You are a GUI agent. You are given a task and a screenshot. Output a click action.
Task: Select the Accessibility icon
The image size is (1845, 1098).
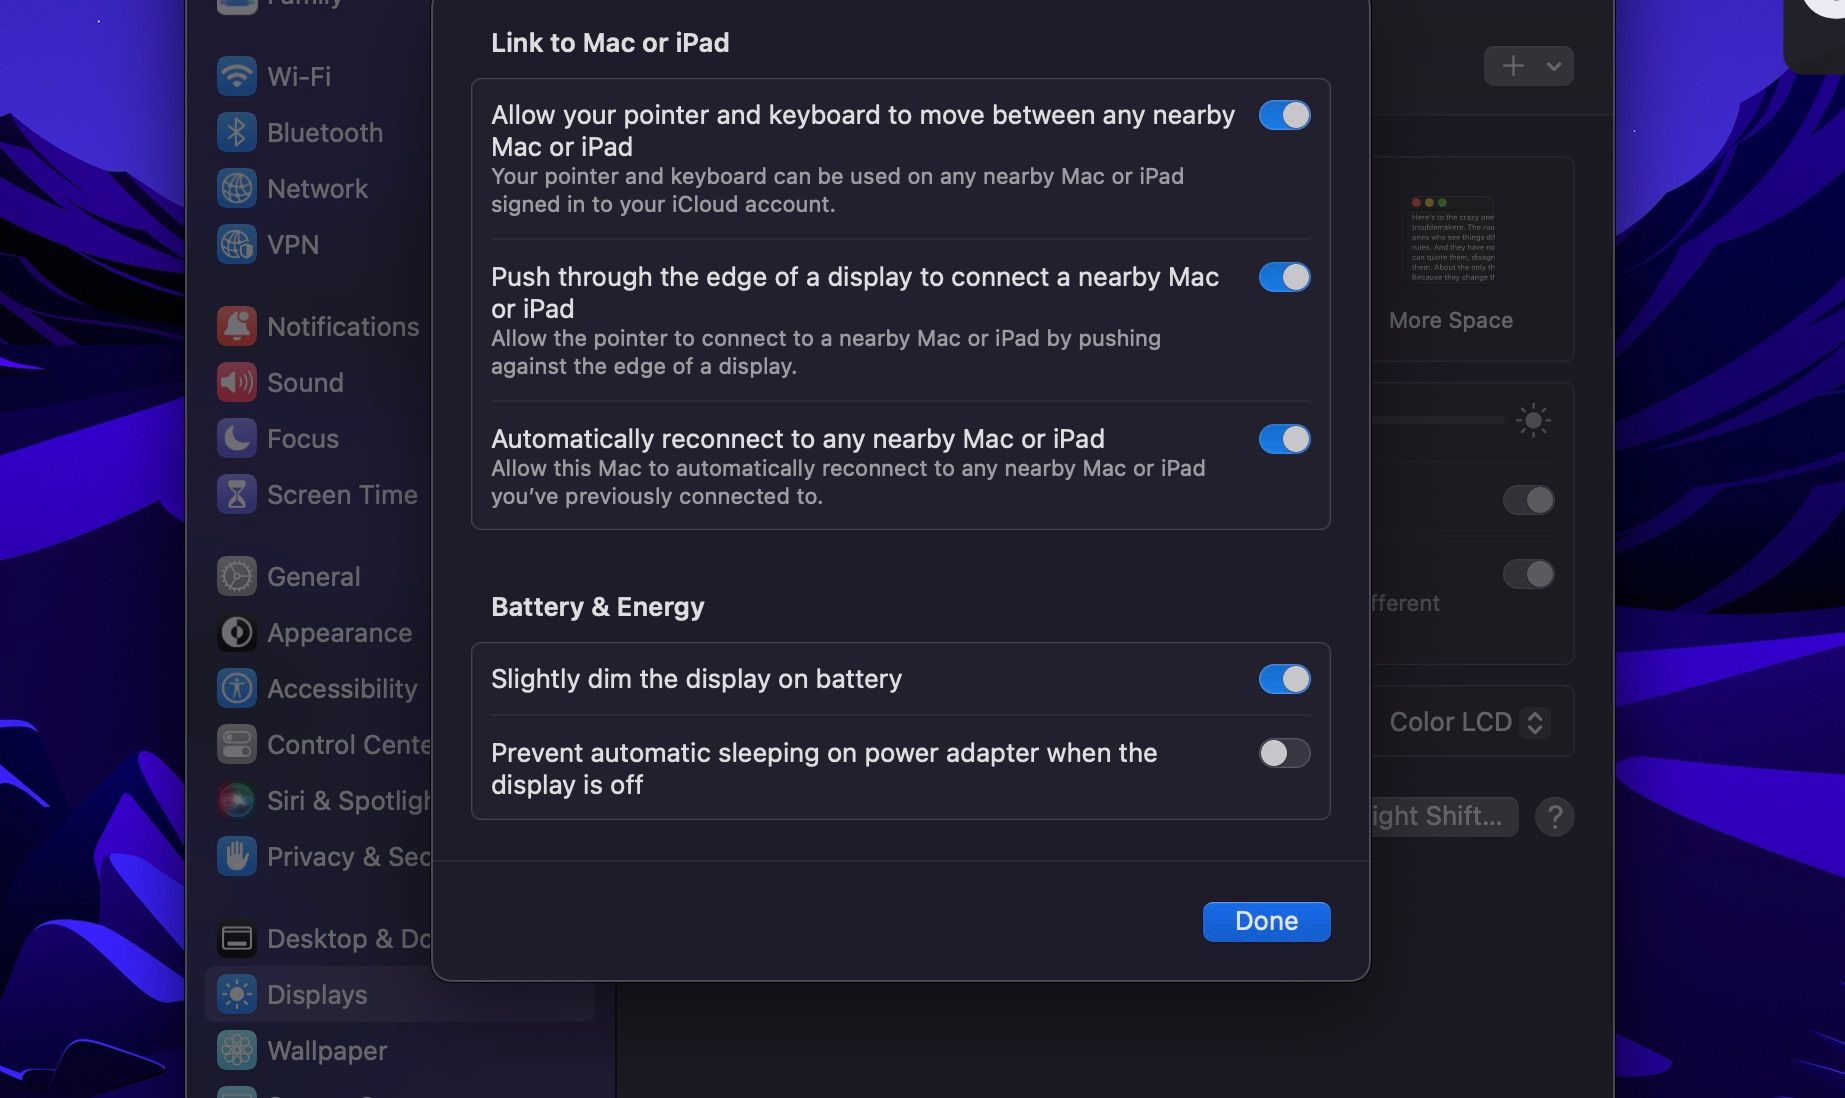click(237, 689)
